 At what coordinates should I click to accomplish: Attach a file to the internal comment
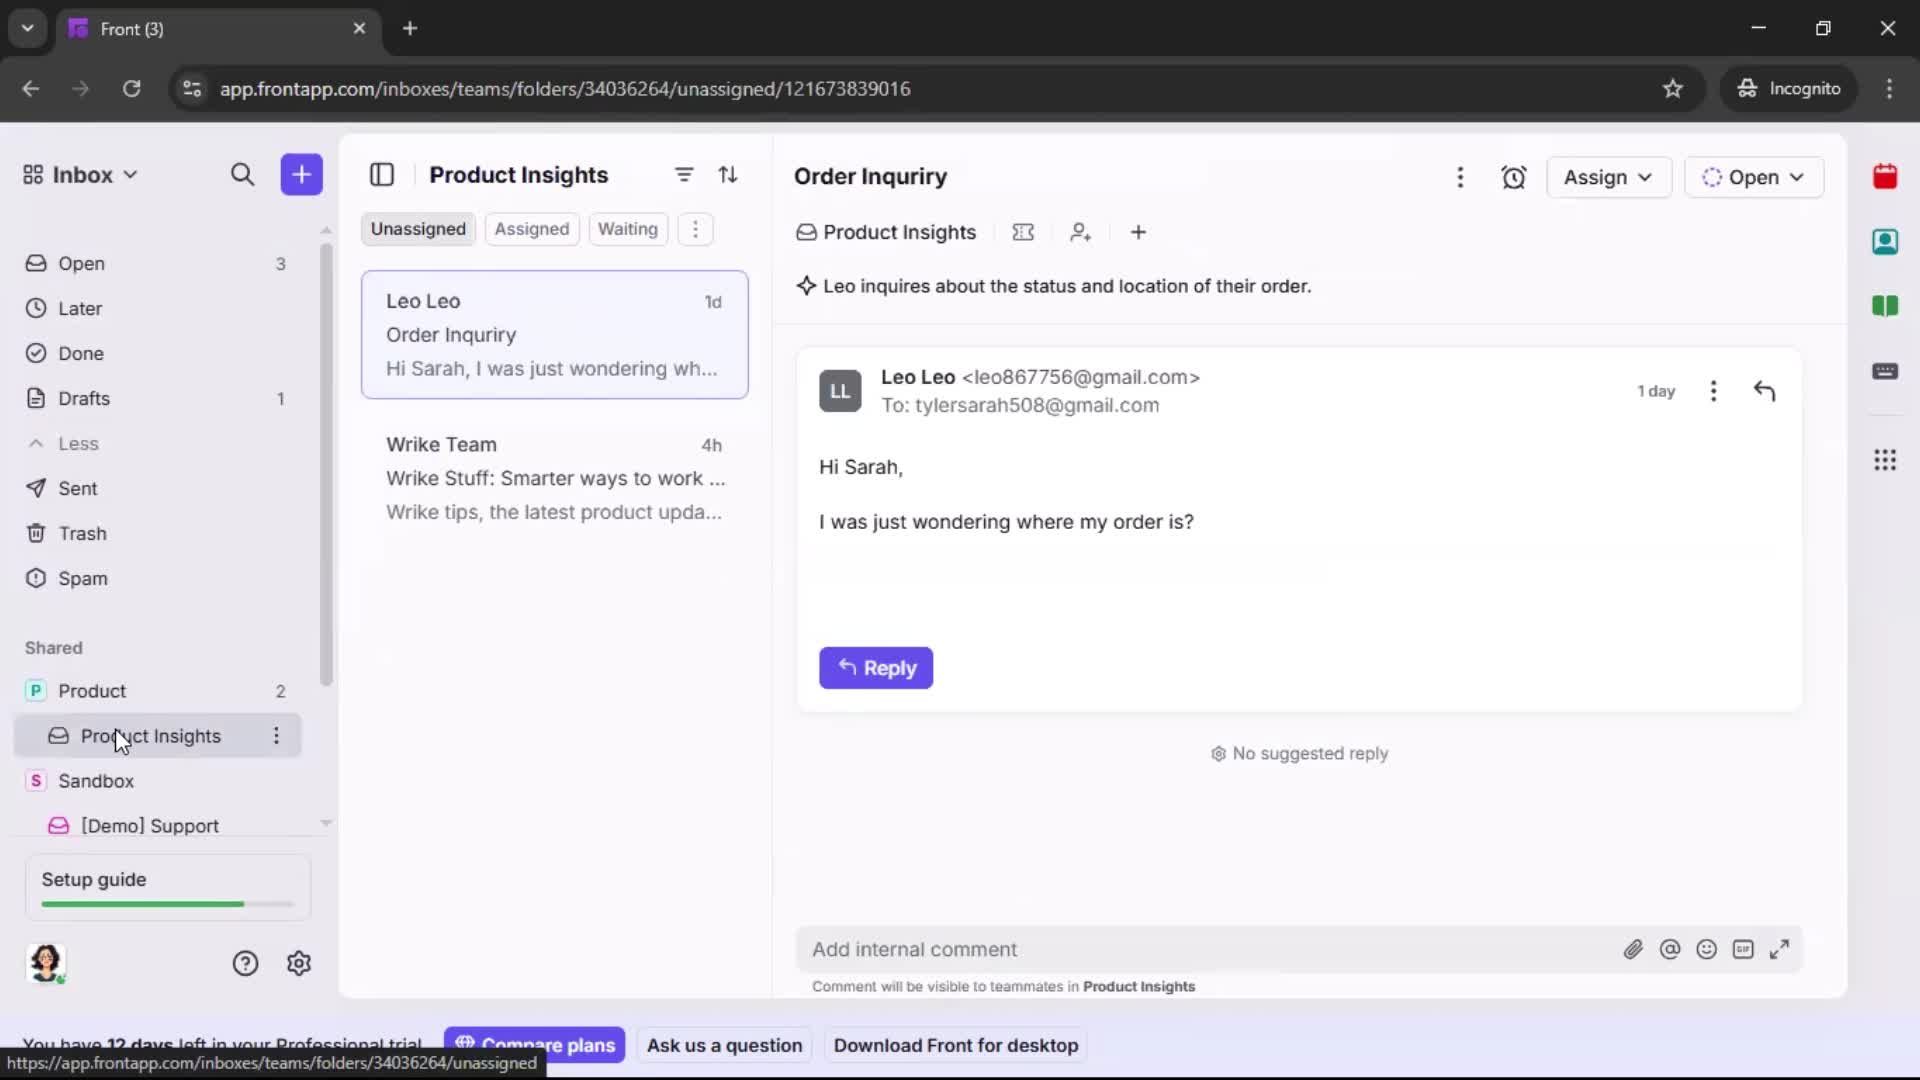click(1634, 949)
